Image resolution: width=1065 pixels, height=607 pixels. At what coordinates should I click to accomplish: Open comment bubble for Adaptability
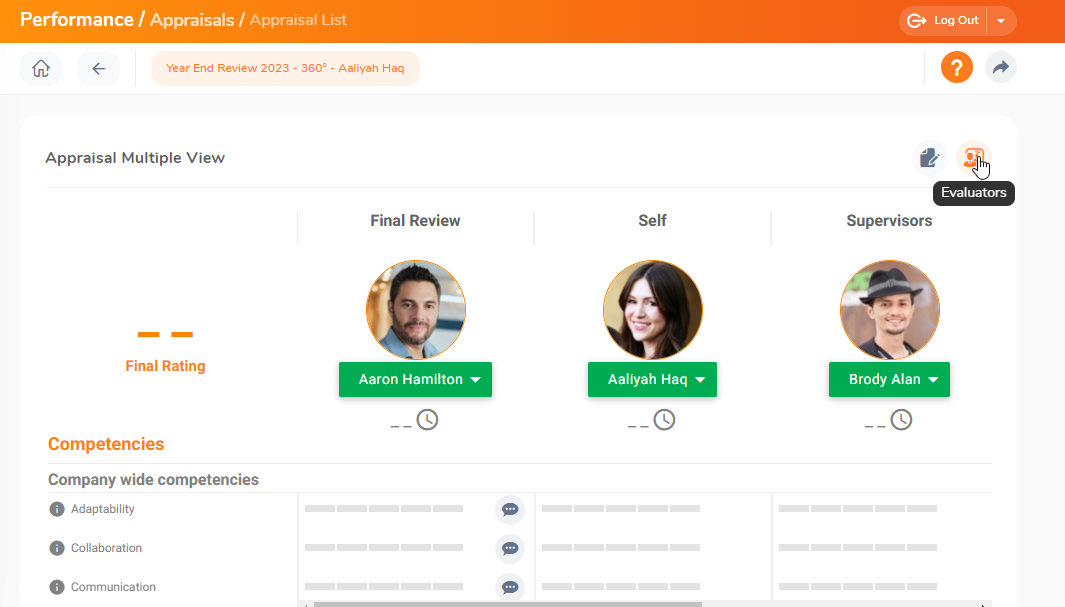[510, 509]
